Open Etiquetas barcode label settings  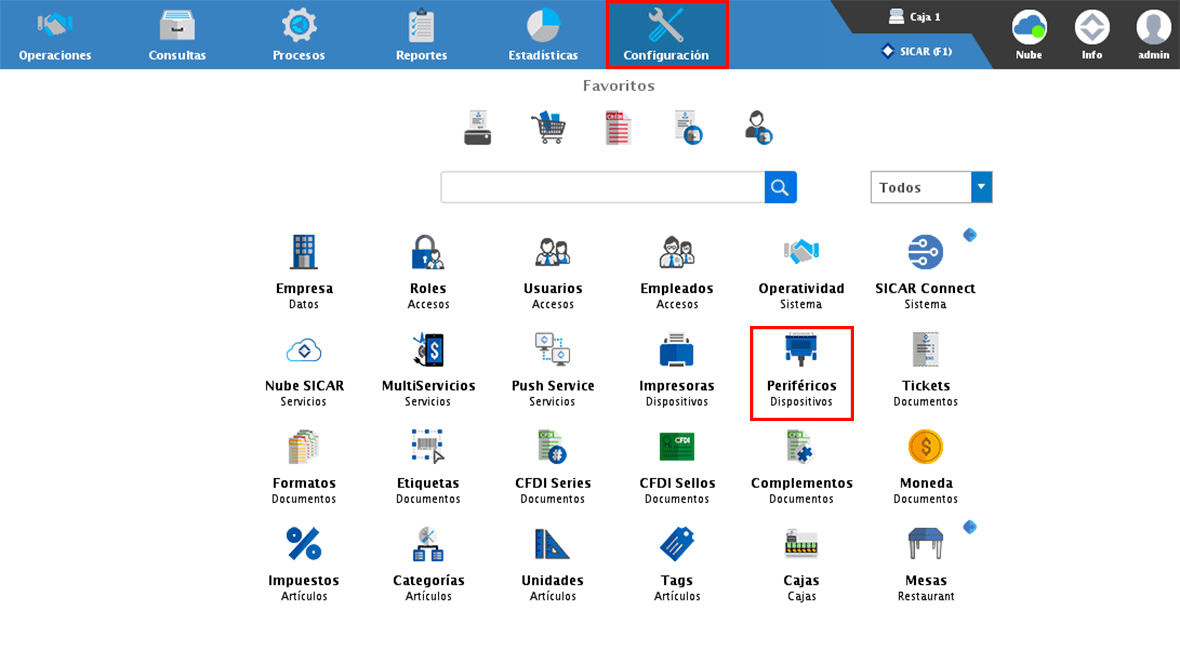coord(428,448)
